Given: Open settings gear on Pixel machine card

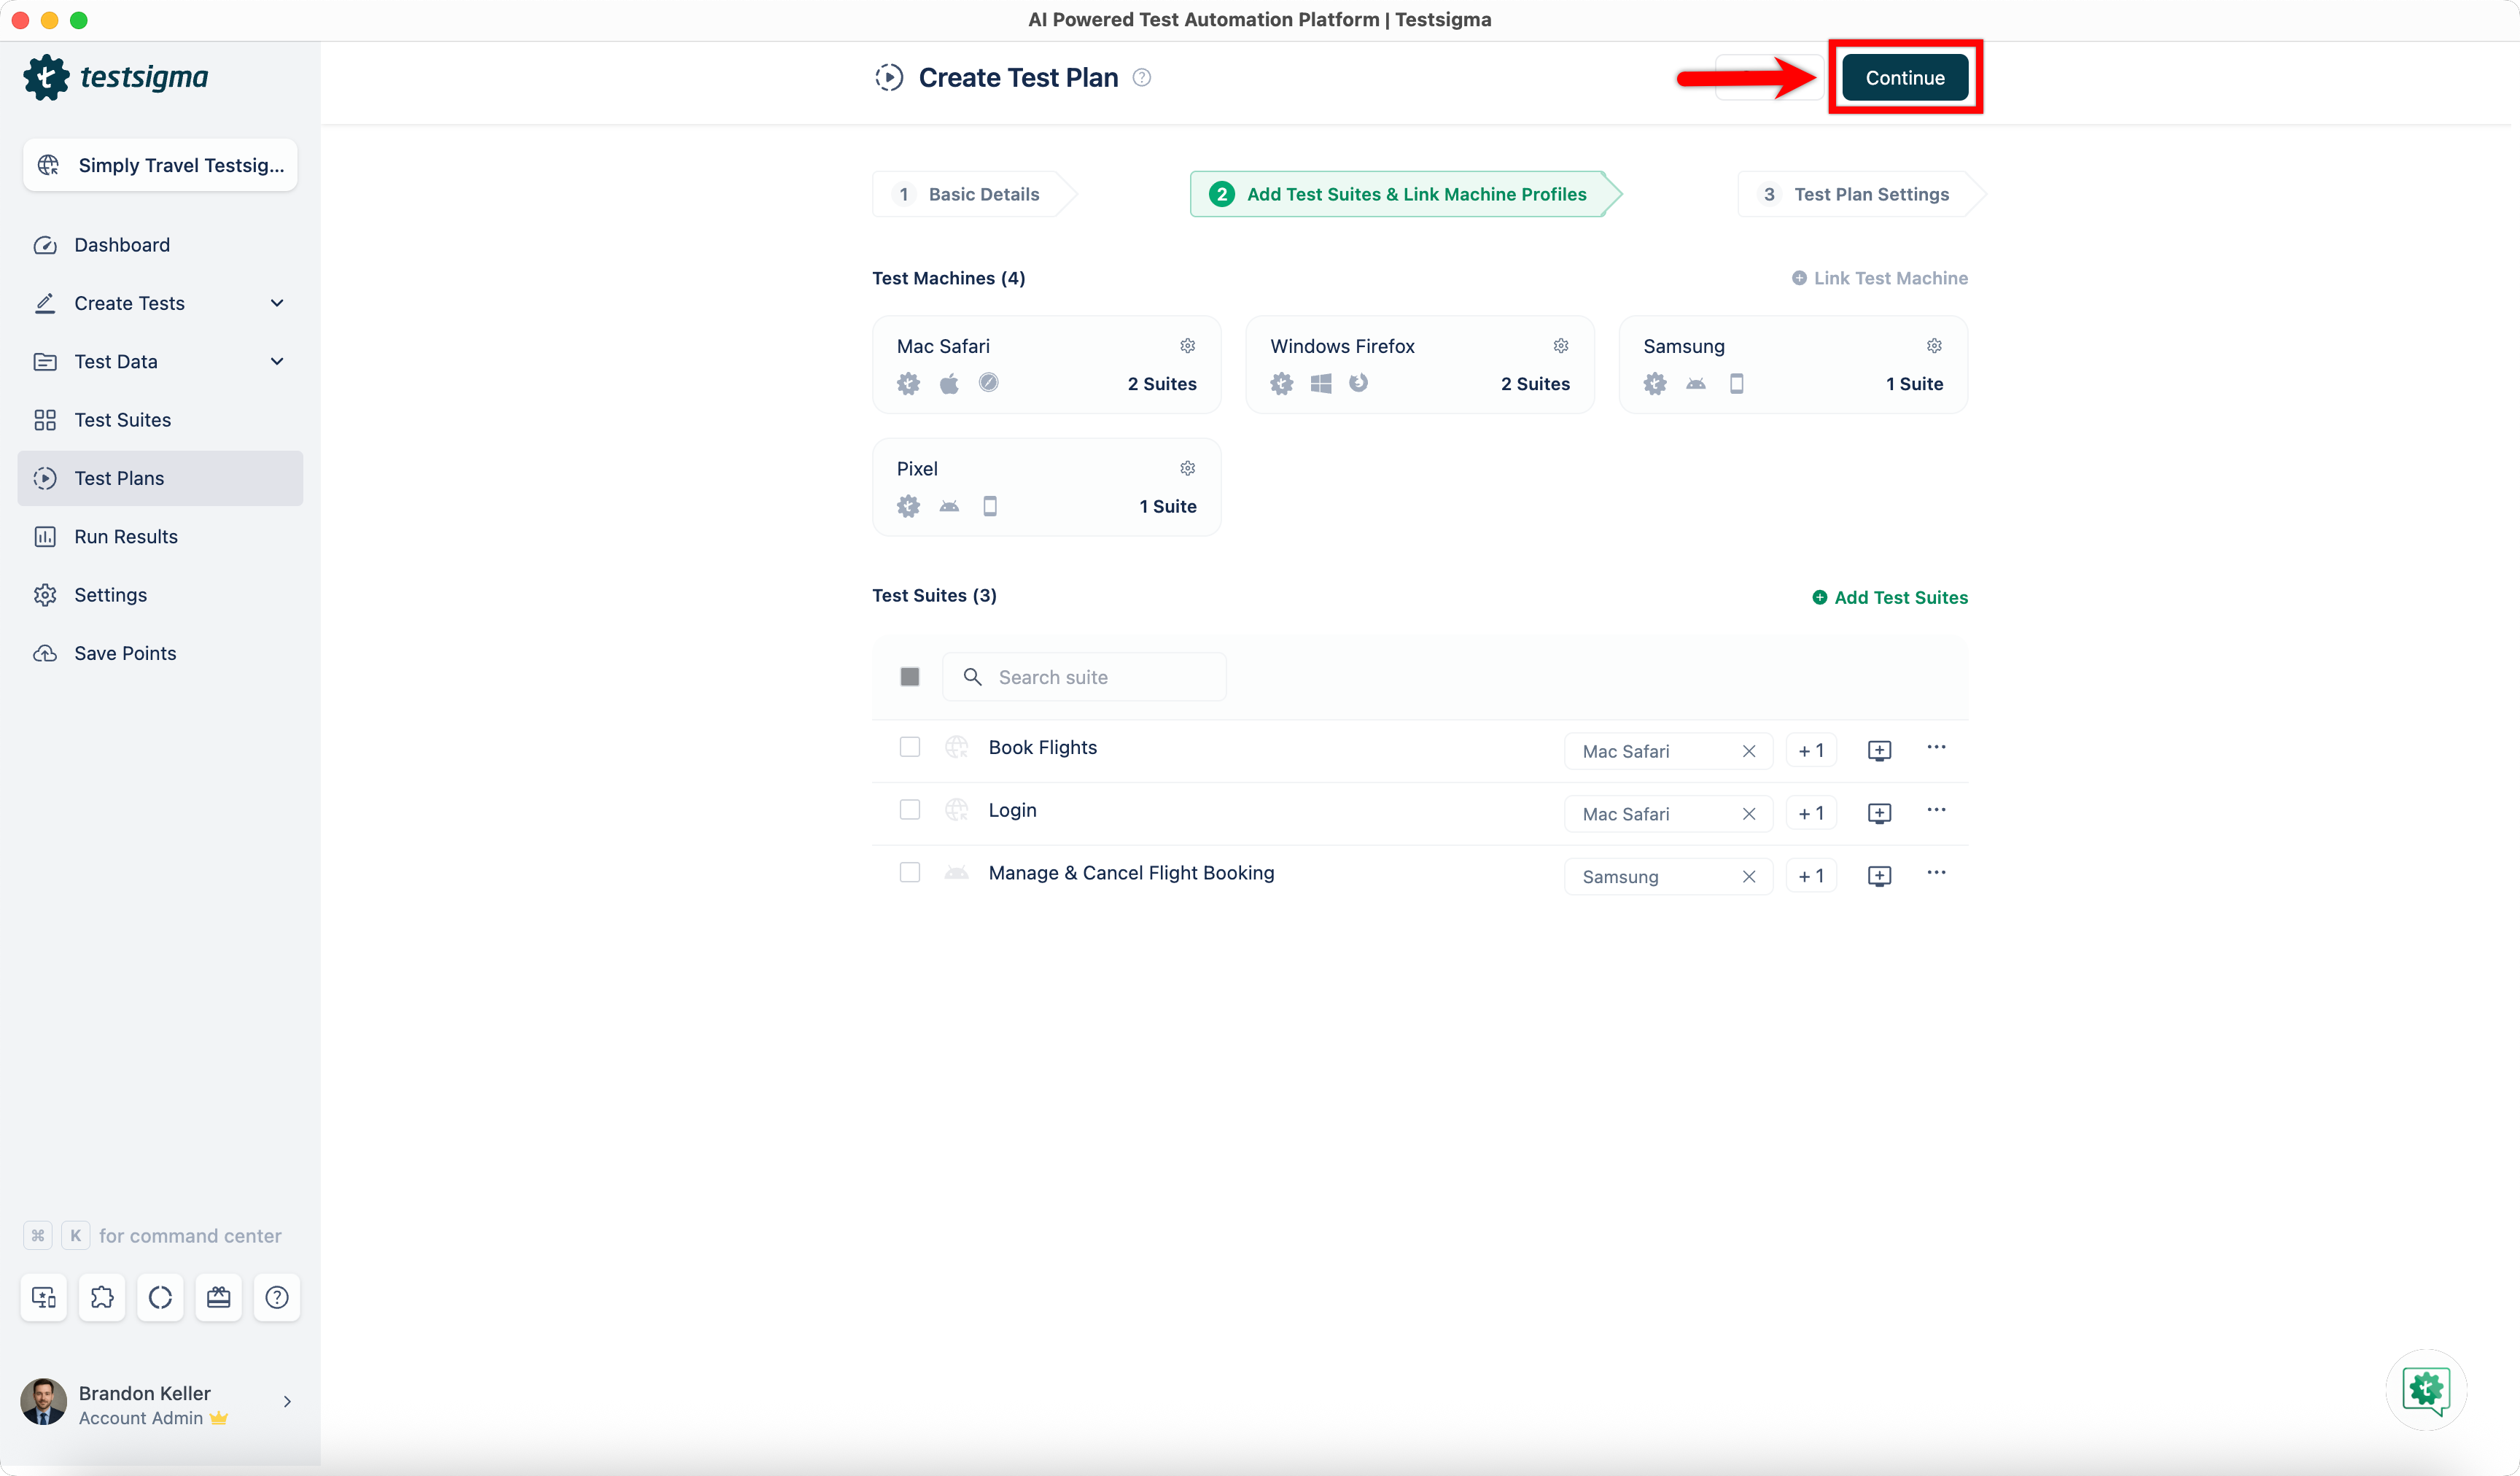Looking at the screenshot, I should coord(1187,468).
